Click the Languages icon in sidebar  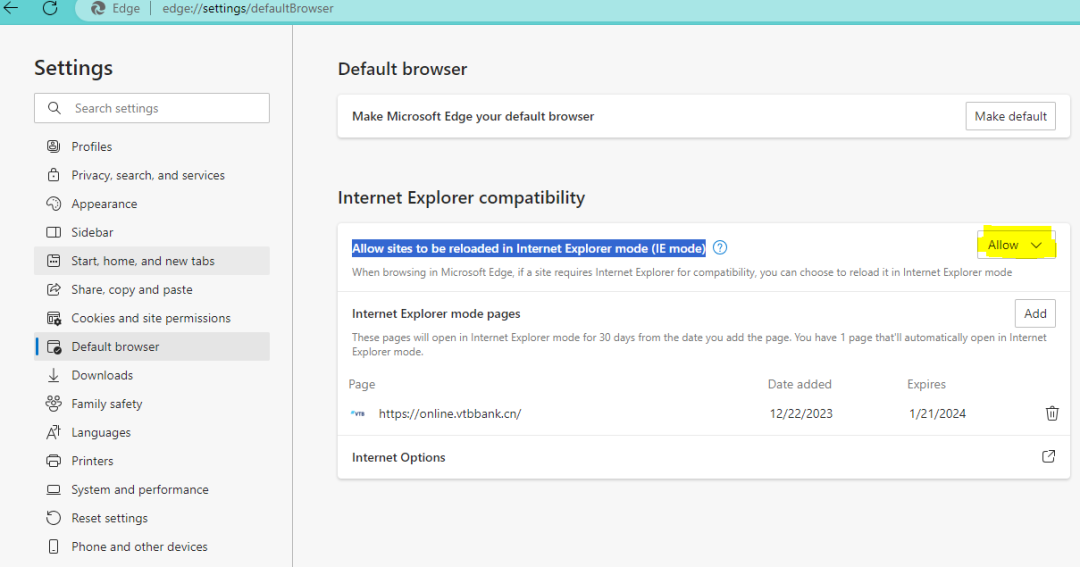point(54,433)
